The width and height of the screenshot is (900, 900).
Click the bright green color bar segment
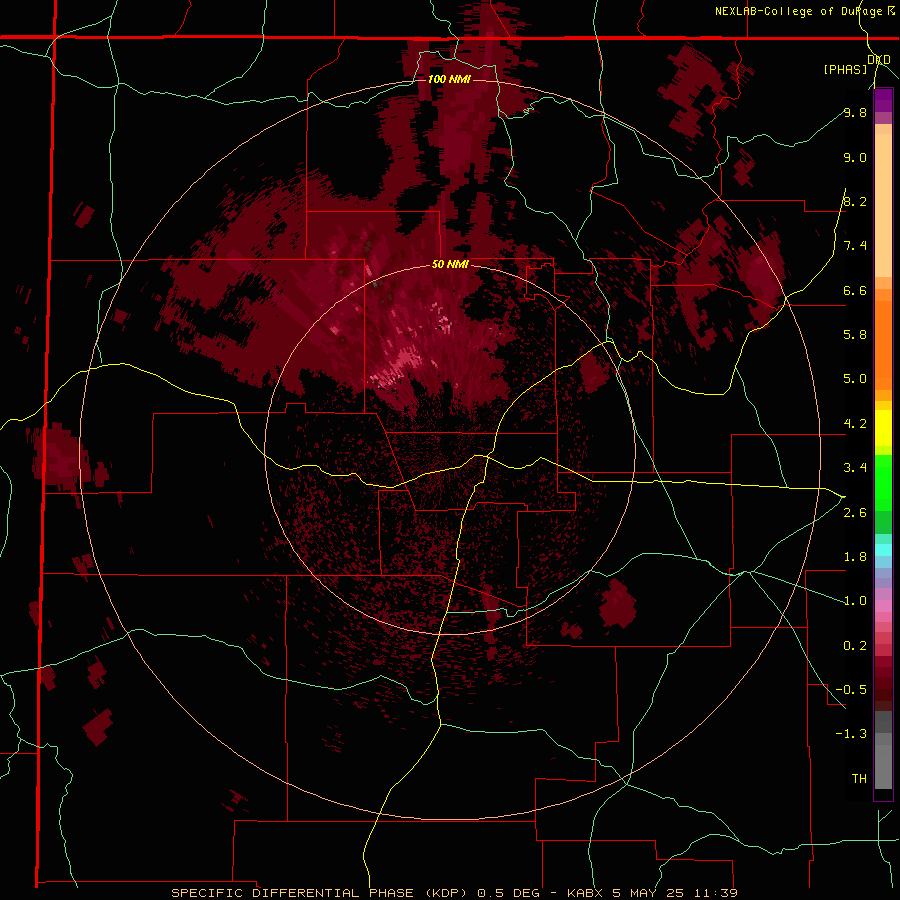pyautogui.click(x=883, y=482)
